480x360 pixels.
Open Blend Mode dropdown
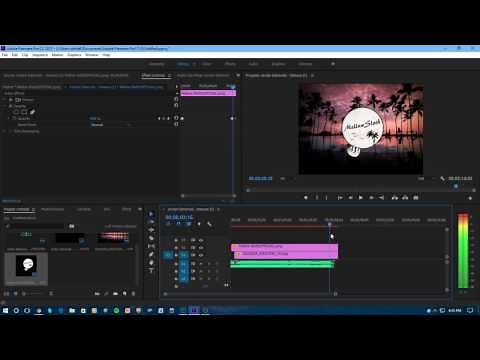point(111,125)
